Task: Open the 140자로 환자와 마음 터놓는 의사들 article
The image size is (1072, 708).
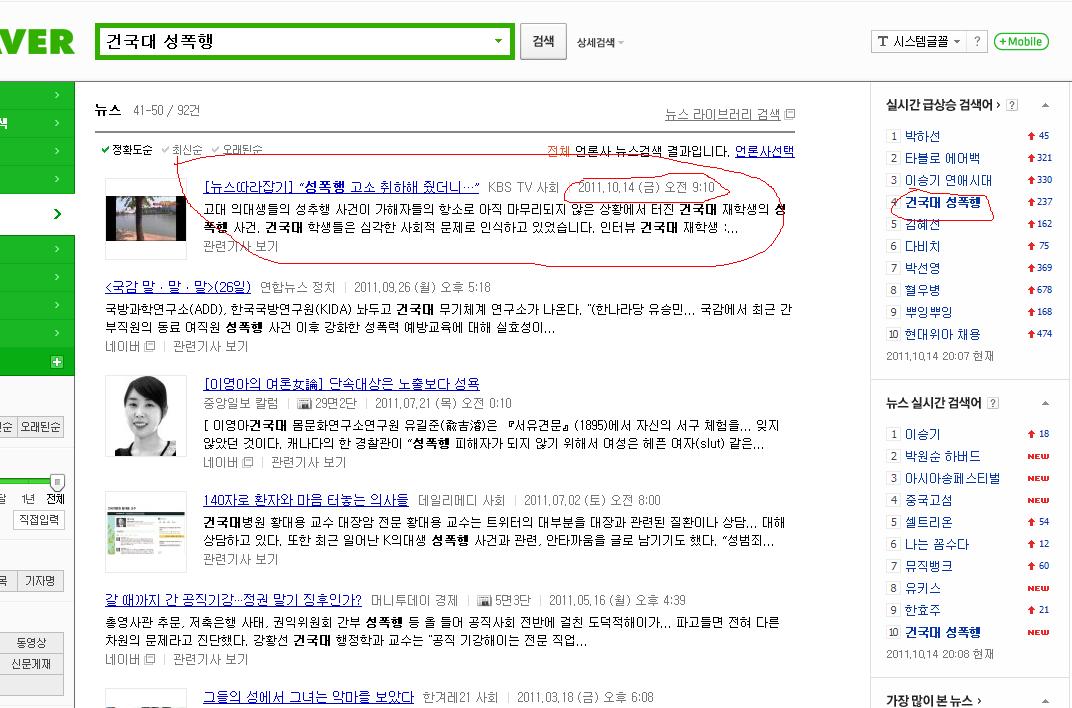Action: click(x=306, y=500)
